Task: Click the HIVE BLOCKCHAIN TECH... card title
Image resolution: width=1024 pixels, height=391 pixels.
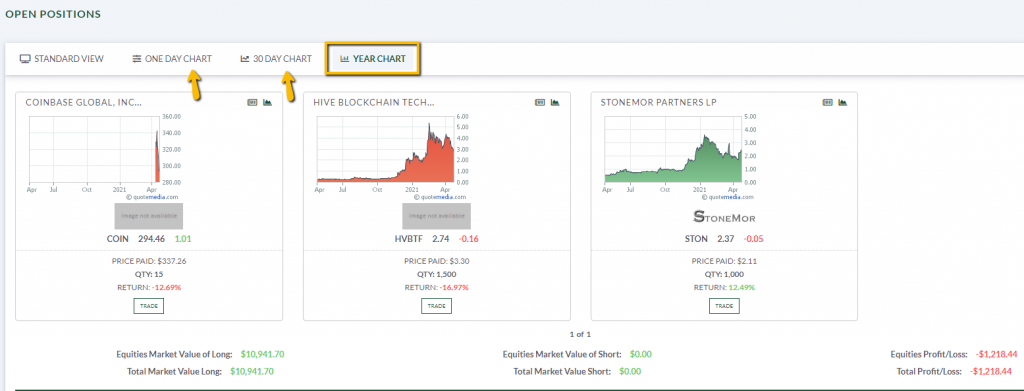Action: (x=374, y=102)
